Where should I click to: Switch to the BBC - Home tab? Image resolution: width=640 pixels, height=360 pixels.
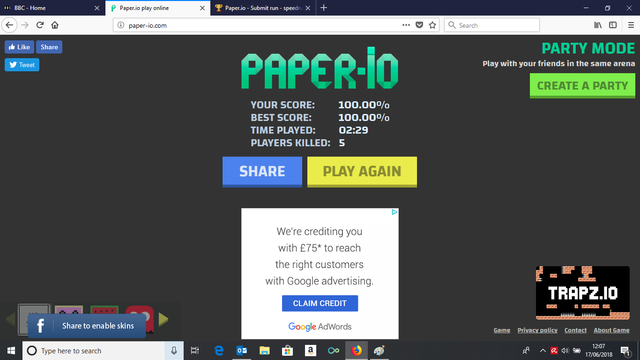pyautogui.click(x=51, y=8)
